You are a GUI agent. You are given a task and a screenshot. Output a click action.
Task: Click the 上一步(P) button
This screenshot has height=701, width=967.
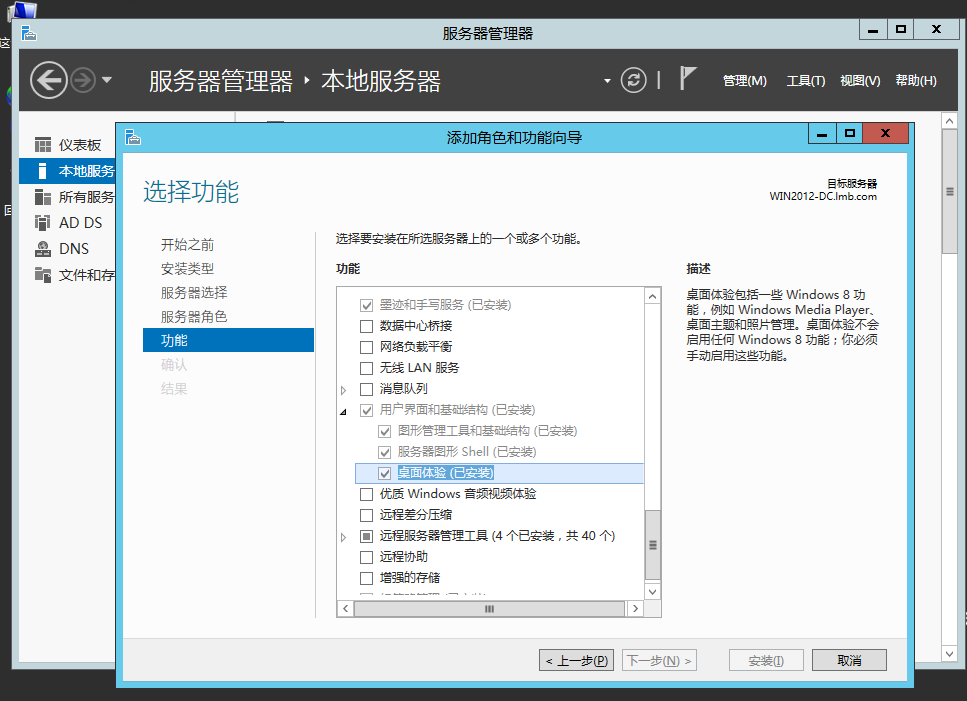pos(576,660)
